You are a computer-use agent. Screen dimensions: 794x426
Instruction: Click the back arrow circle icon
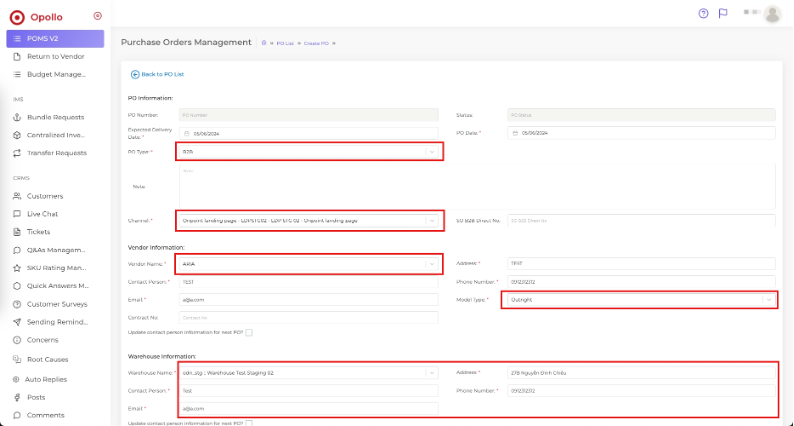pyautogui.click(x=135, y=74)
